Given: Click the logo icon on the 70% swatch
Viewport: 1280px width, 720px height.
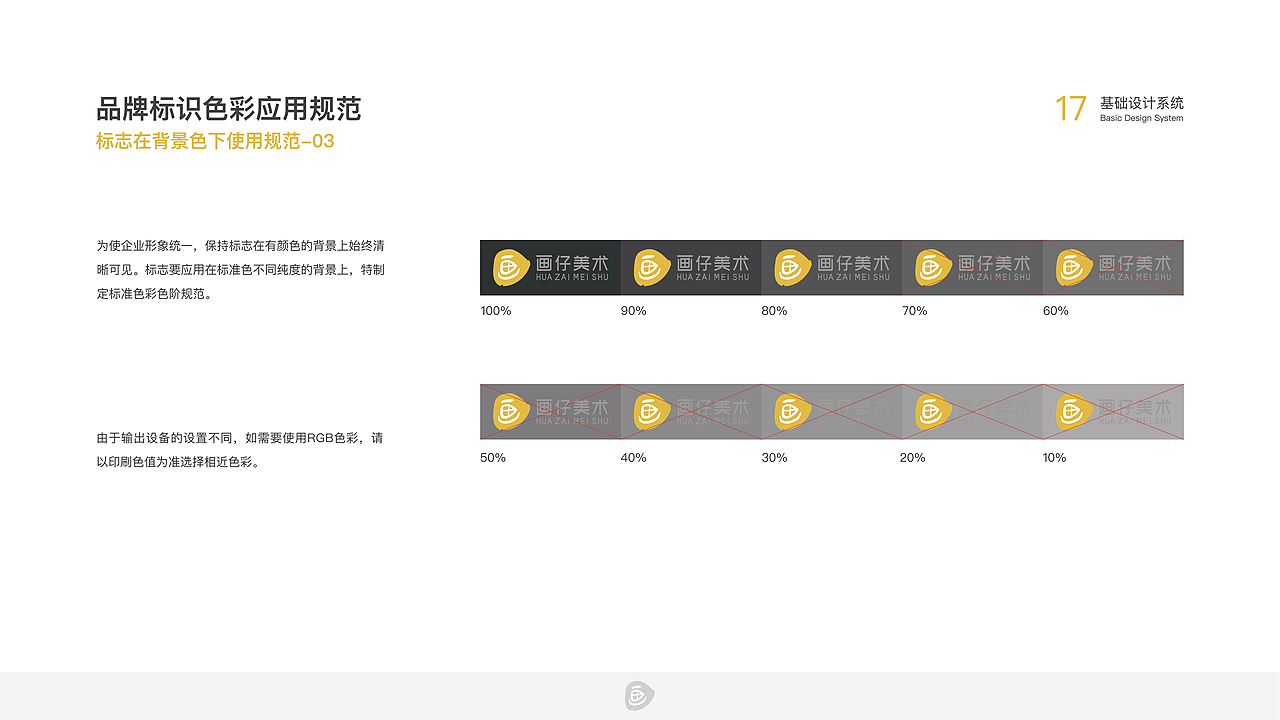Looking at the screenshot, I should coord(933,267).
